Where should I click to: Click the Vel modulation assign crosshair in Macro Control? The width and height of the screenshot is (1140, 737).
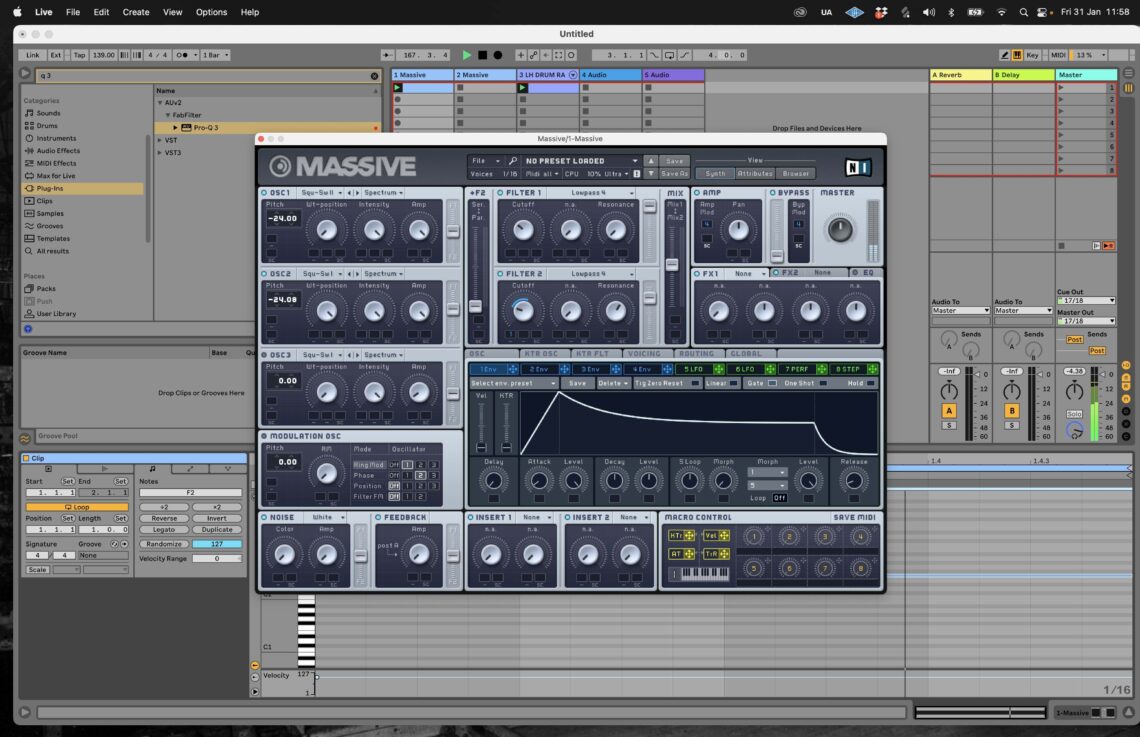pyautogui.click(x=724, y=536)
